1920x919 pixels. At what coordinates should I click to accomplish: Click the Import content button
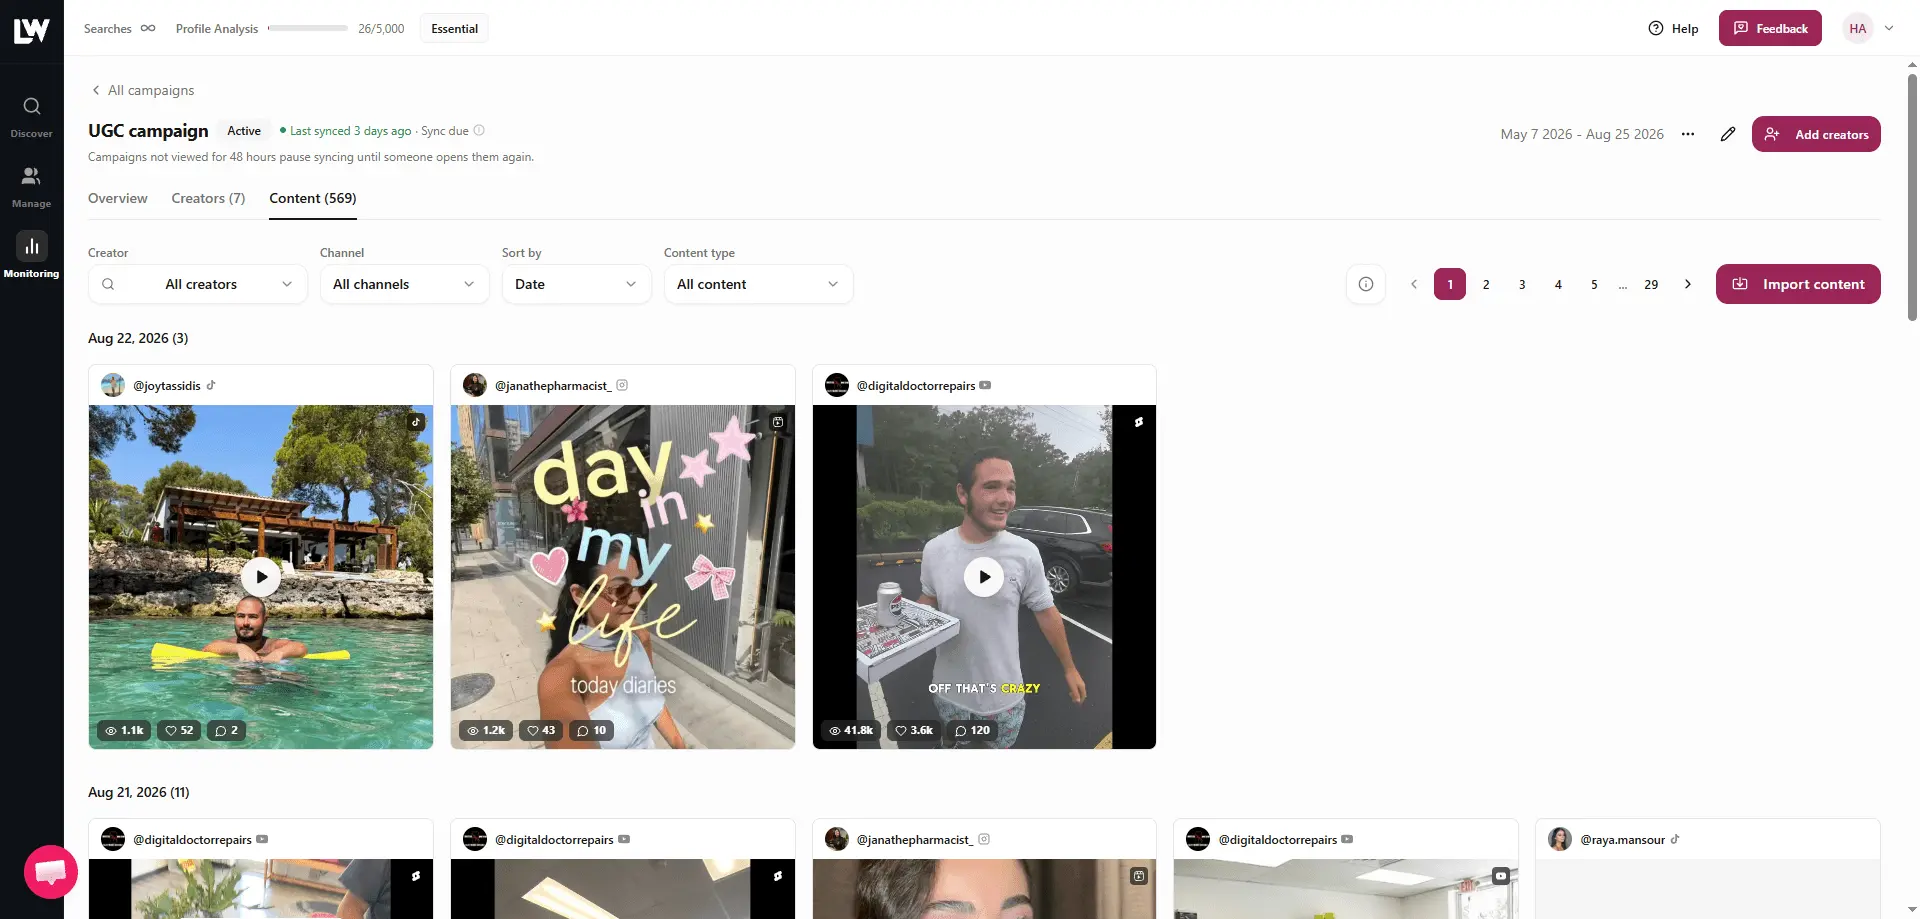[1798, 284]
